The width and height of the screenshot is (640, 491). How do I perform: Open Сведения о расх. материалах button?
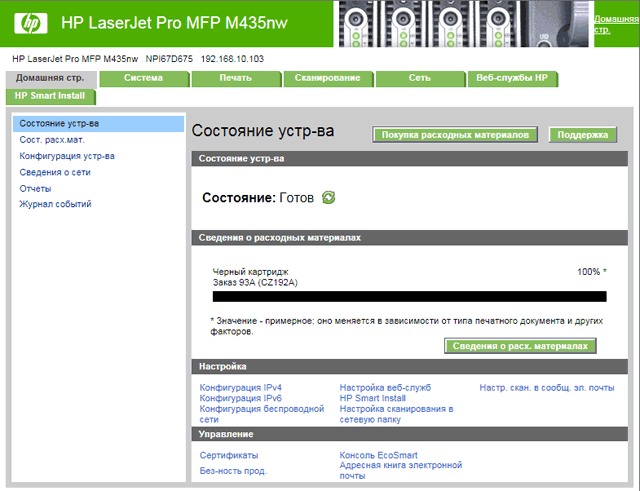tap(520, 346)
